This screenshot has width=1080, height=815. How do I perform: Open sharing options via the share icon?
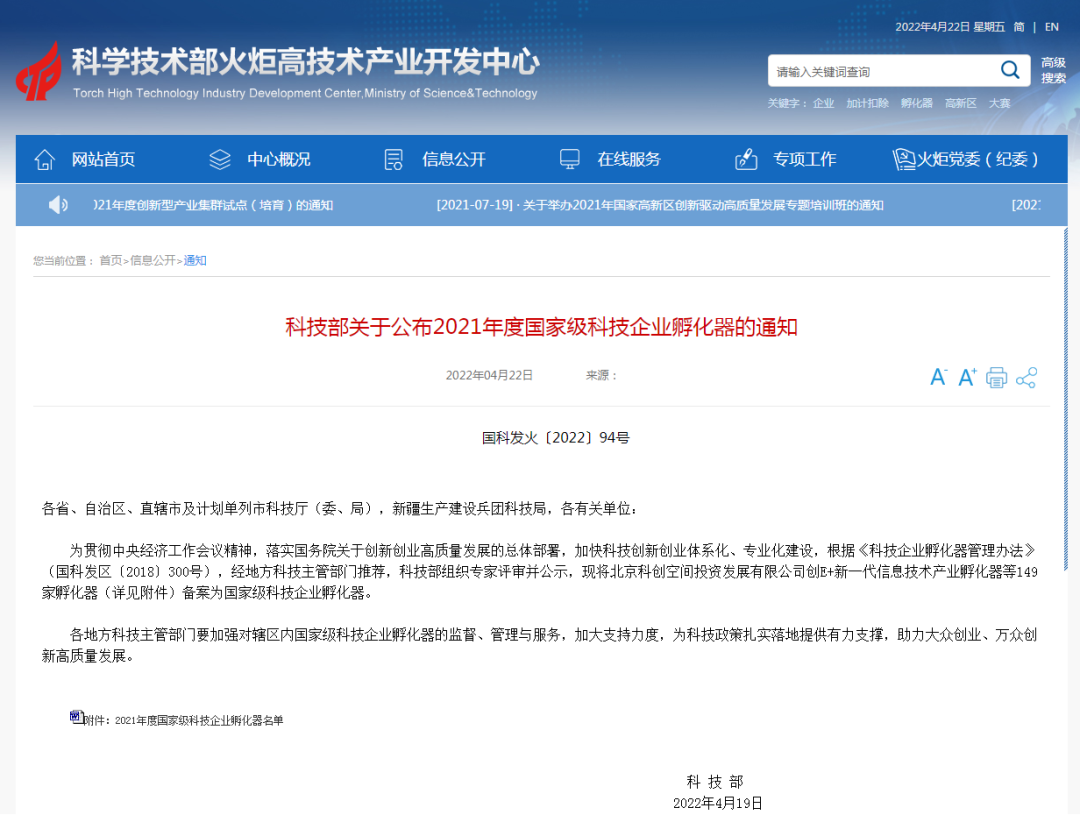[x=1024, y=377]
